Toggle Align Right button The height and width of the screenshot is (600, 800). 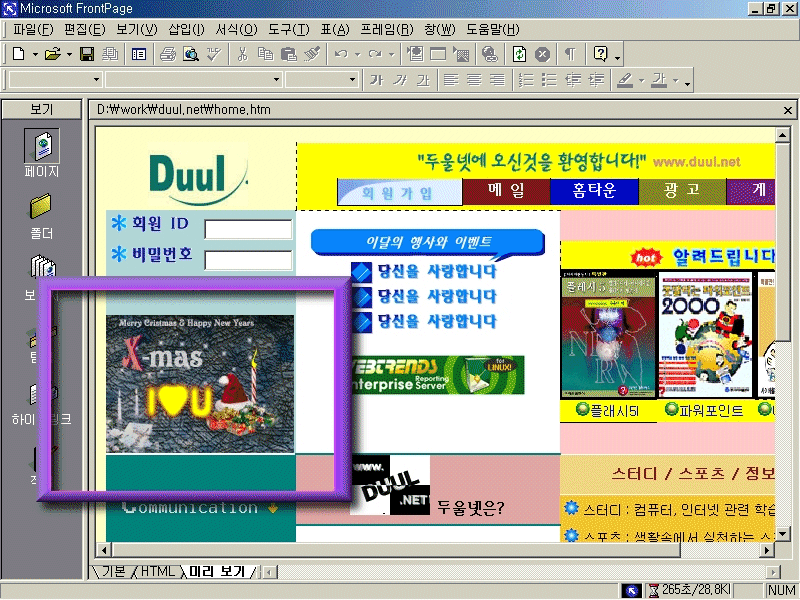pos(497,80)
